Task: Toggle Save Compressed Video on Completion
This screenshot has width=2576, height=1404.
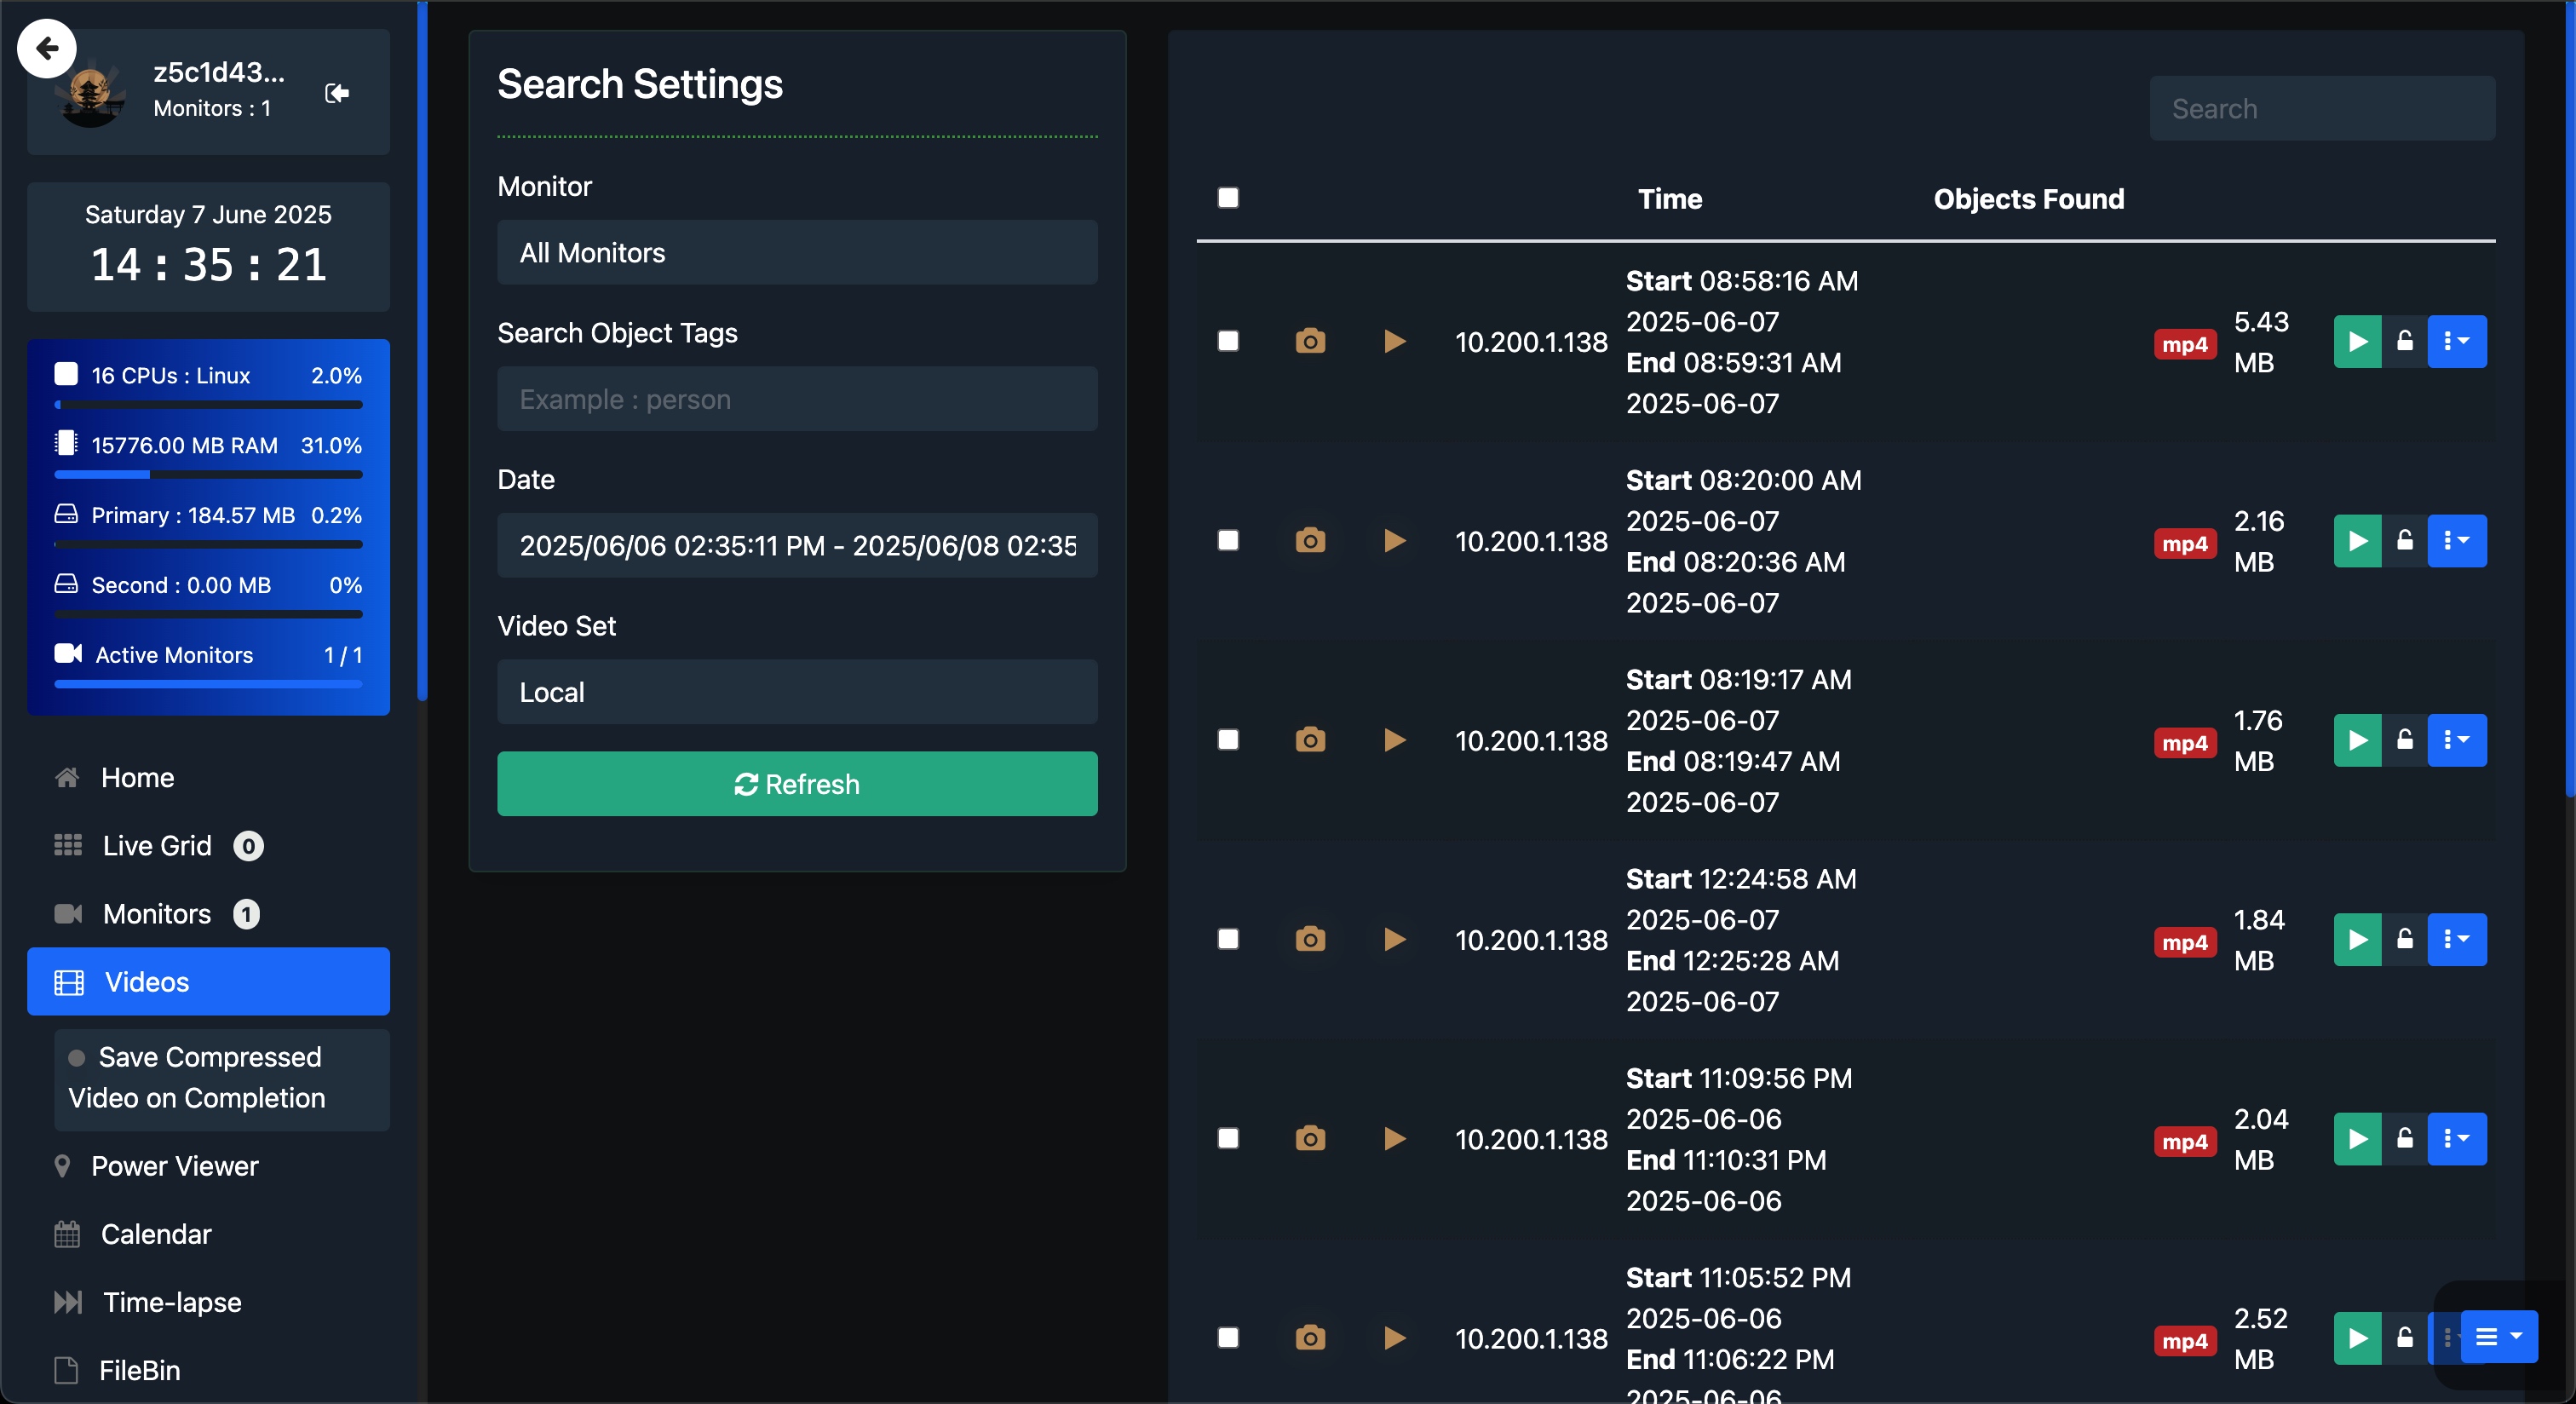Action: [210, 1077]
